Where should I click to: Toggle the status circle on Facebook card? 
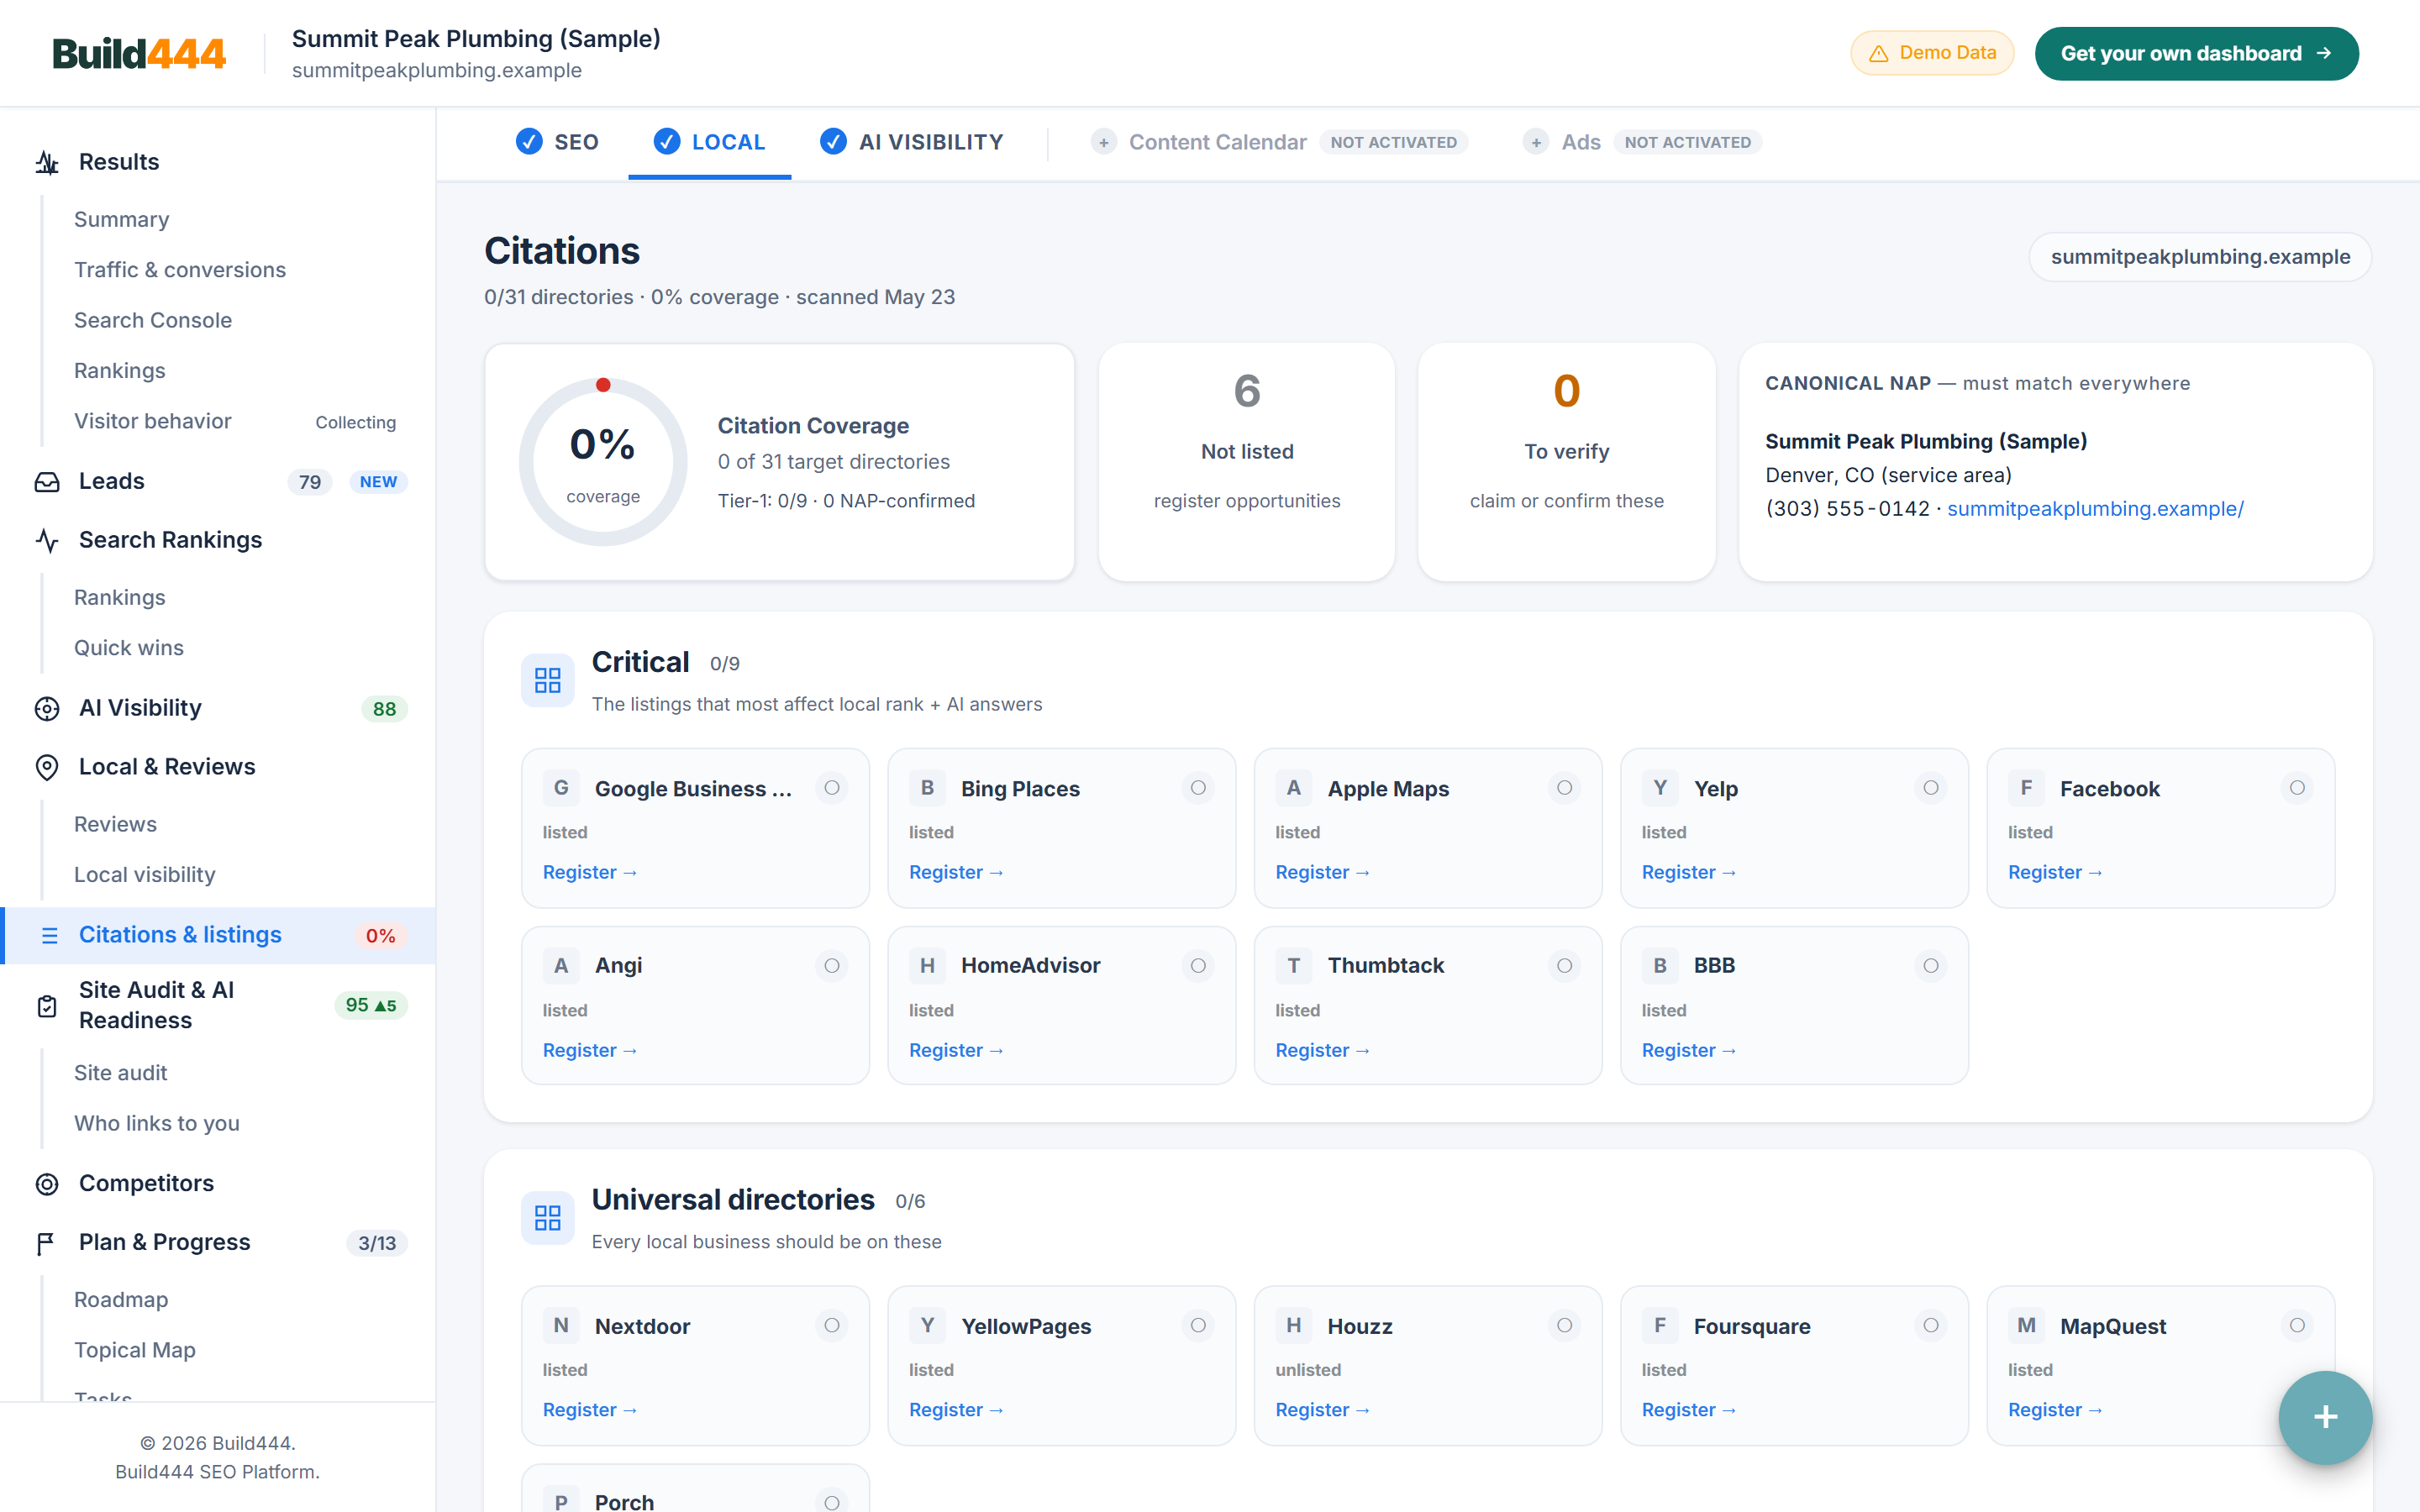(x=2296, y=788)
